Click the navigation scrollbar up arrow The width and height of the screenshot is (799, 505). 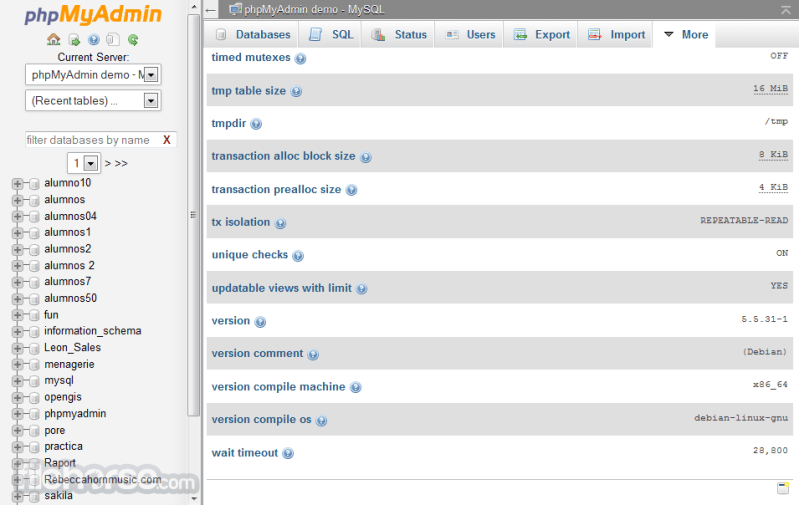point(194,7)
